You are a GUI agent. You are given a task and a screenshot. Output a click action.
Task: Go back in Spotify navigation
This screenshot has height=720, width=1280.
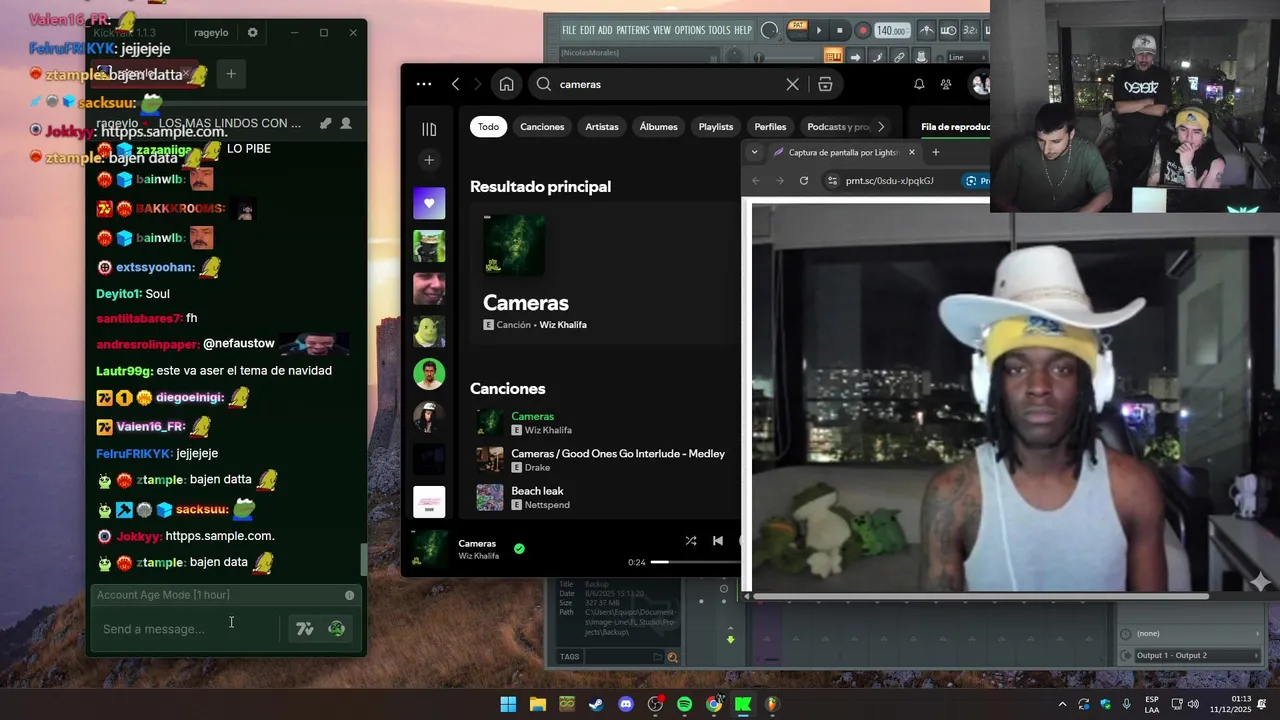tap(456, 84)
